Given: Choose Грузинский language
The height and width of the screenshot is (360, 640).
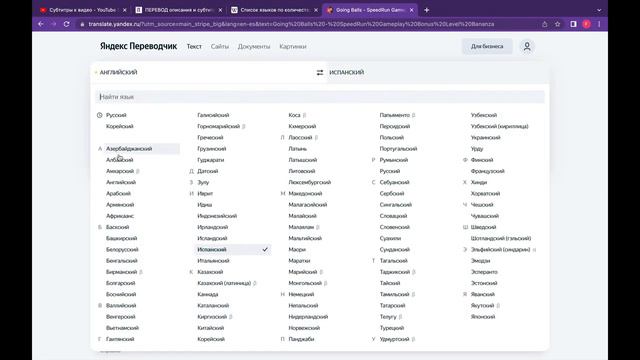Looking at the screenshot, I should [211, 149].
